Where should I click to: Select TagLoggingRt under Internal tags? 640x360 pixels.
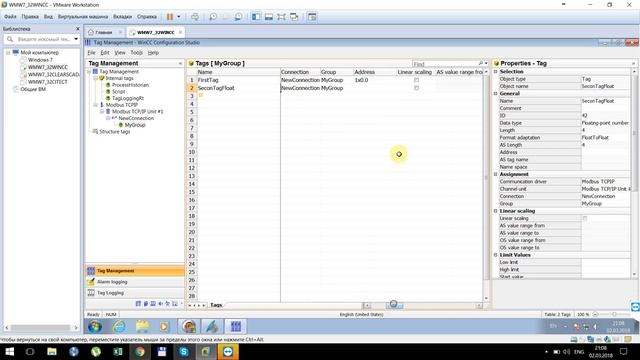pyautogui.click(x=128, y=98)
